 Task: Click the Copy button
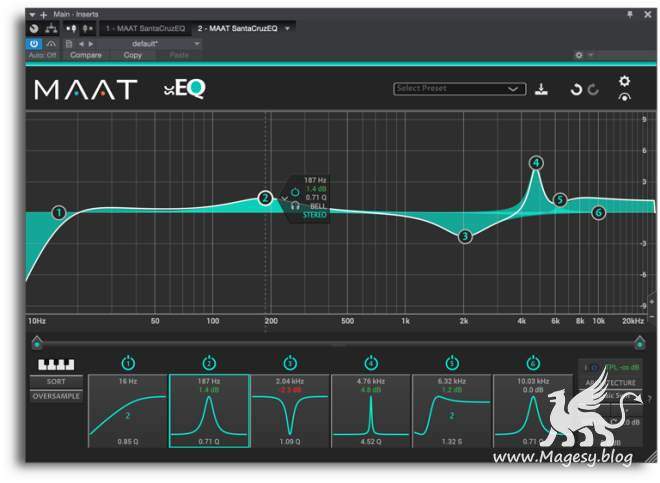click(133, 55)
